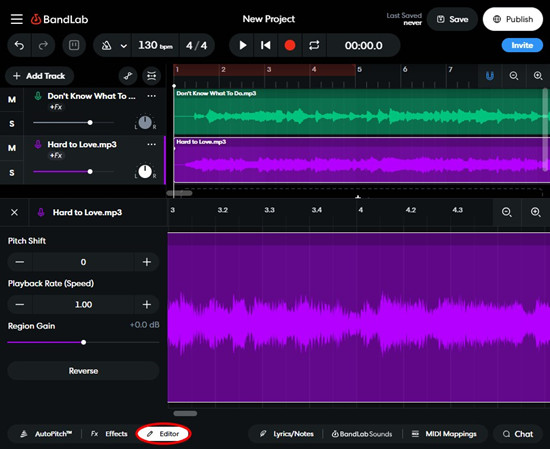Save the project
550x449 pixels.
[x=452, y=19]
